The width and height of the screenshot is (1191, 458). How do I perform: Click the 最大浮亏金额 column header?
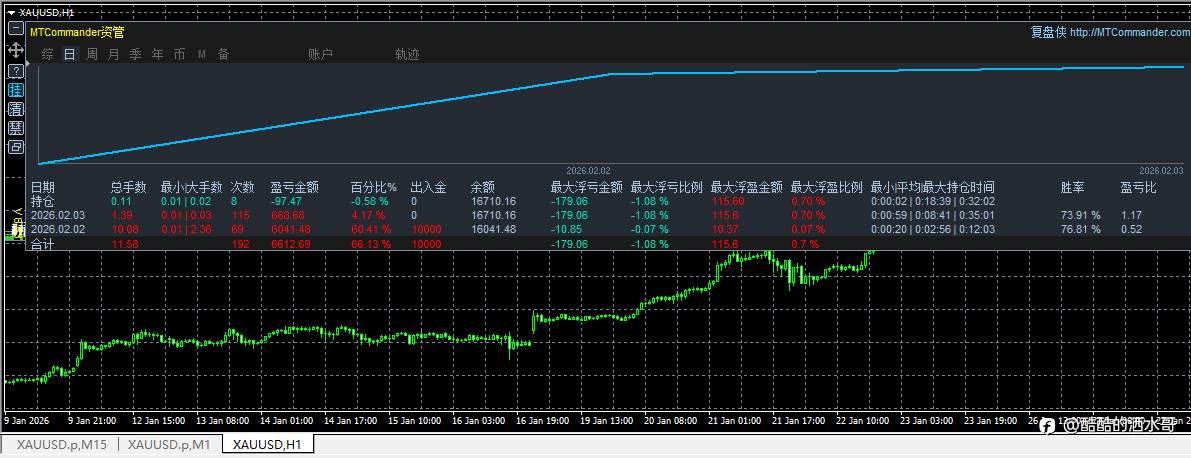pyautogui.click(x=587, y=187)
